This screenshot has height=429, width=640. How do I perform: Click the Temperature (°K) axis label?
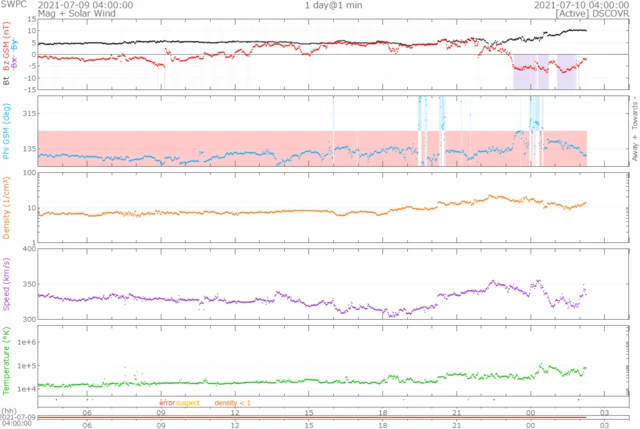(x=6, y=361)
